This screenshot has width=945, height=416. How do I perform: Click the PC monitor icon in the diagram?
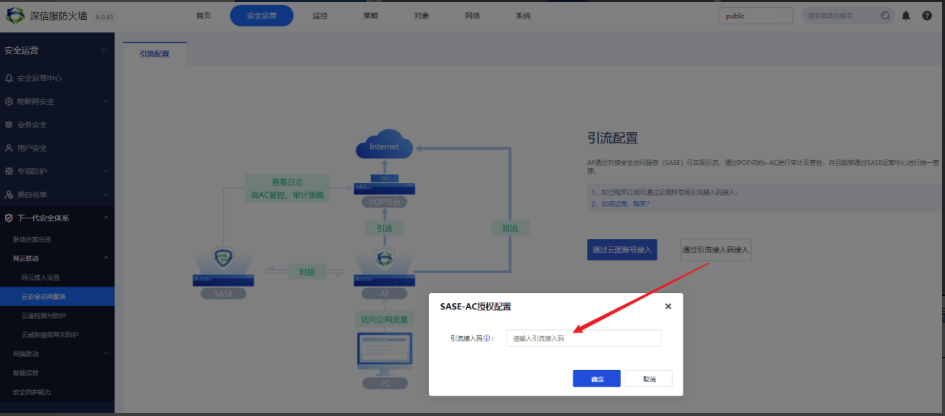385,351
